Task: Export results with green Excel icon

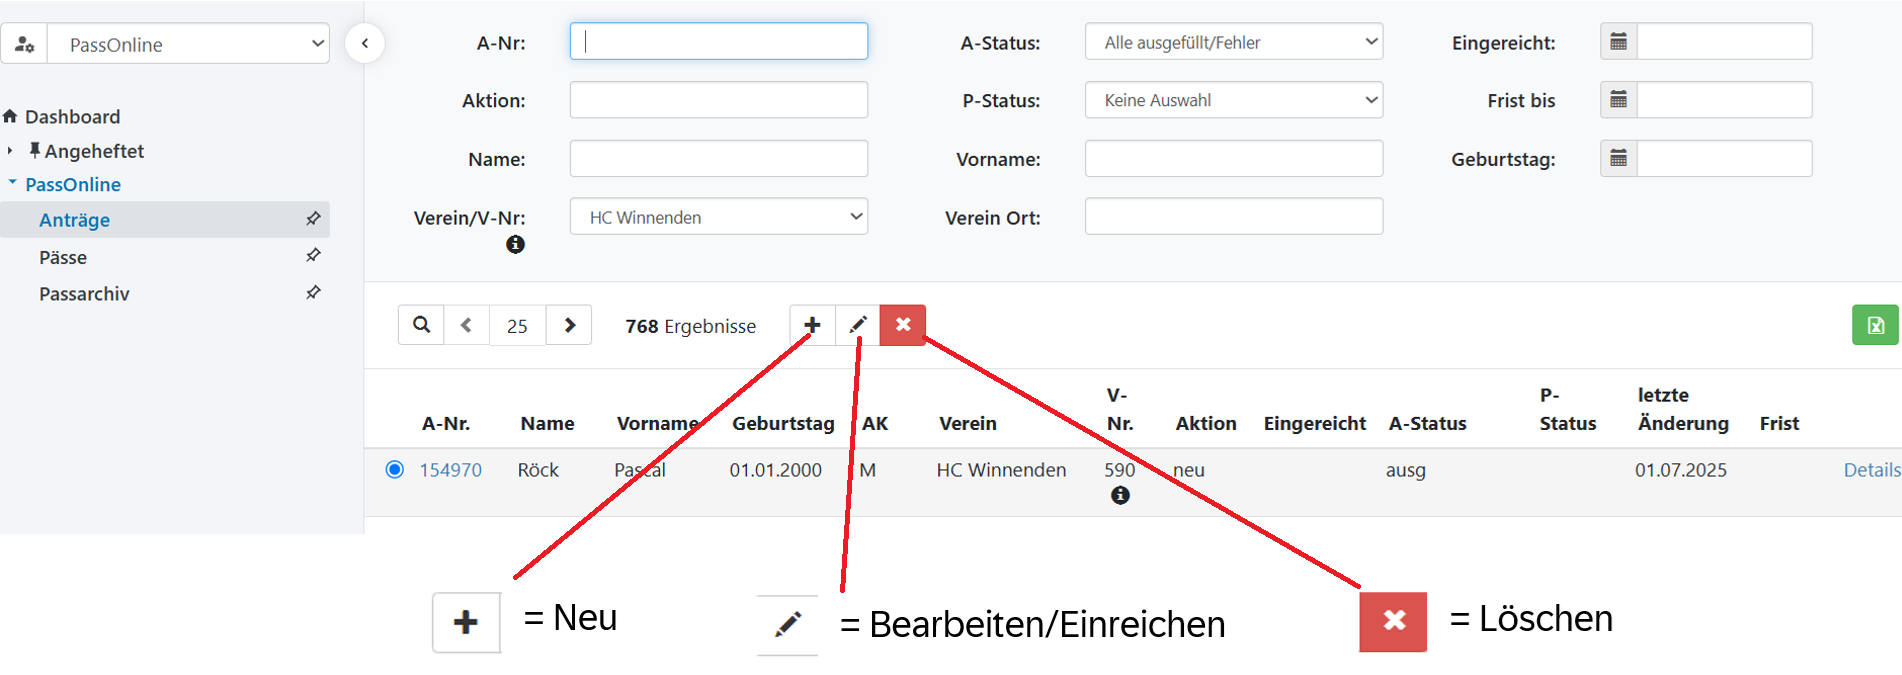Action: [x=1874, y=325]
